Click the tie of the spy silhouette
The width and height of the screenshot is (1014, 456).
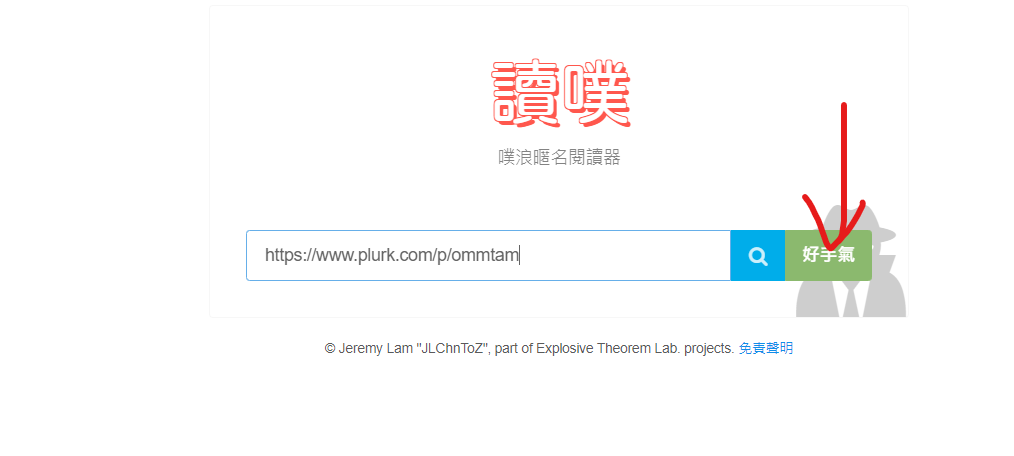tap(851, 299)
